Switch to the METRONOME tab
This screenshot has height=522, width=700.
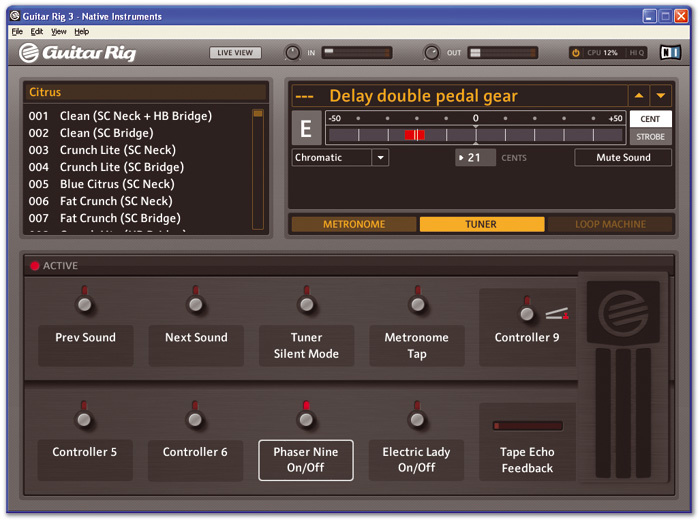click(354, 224)
